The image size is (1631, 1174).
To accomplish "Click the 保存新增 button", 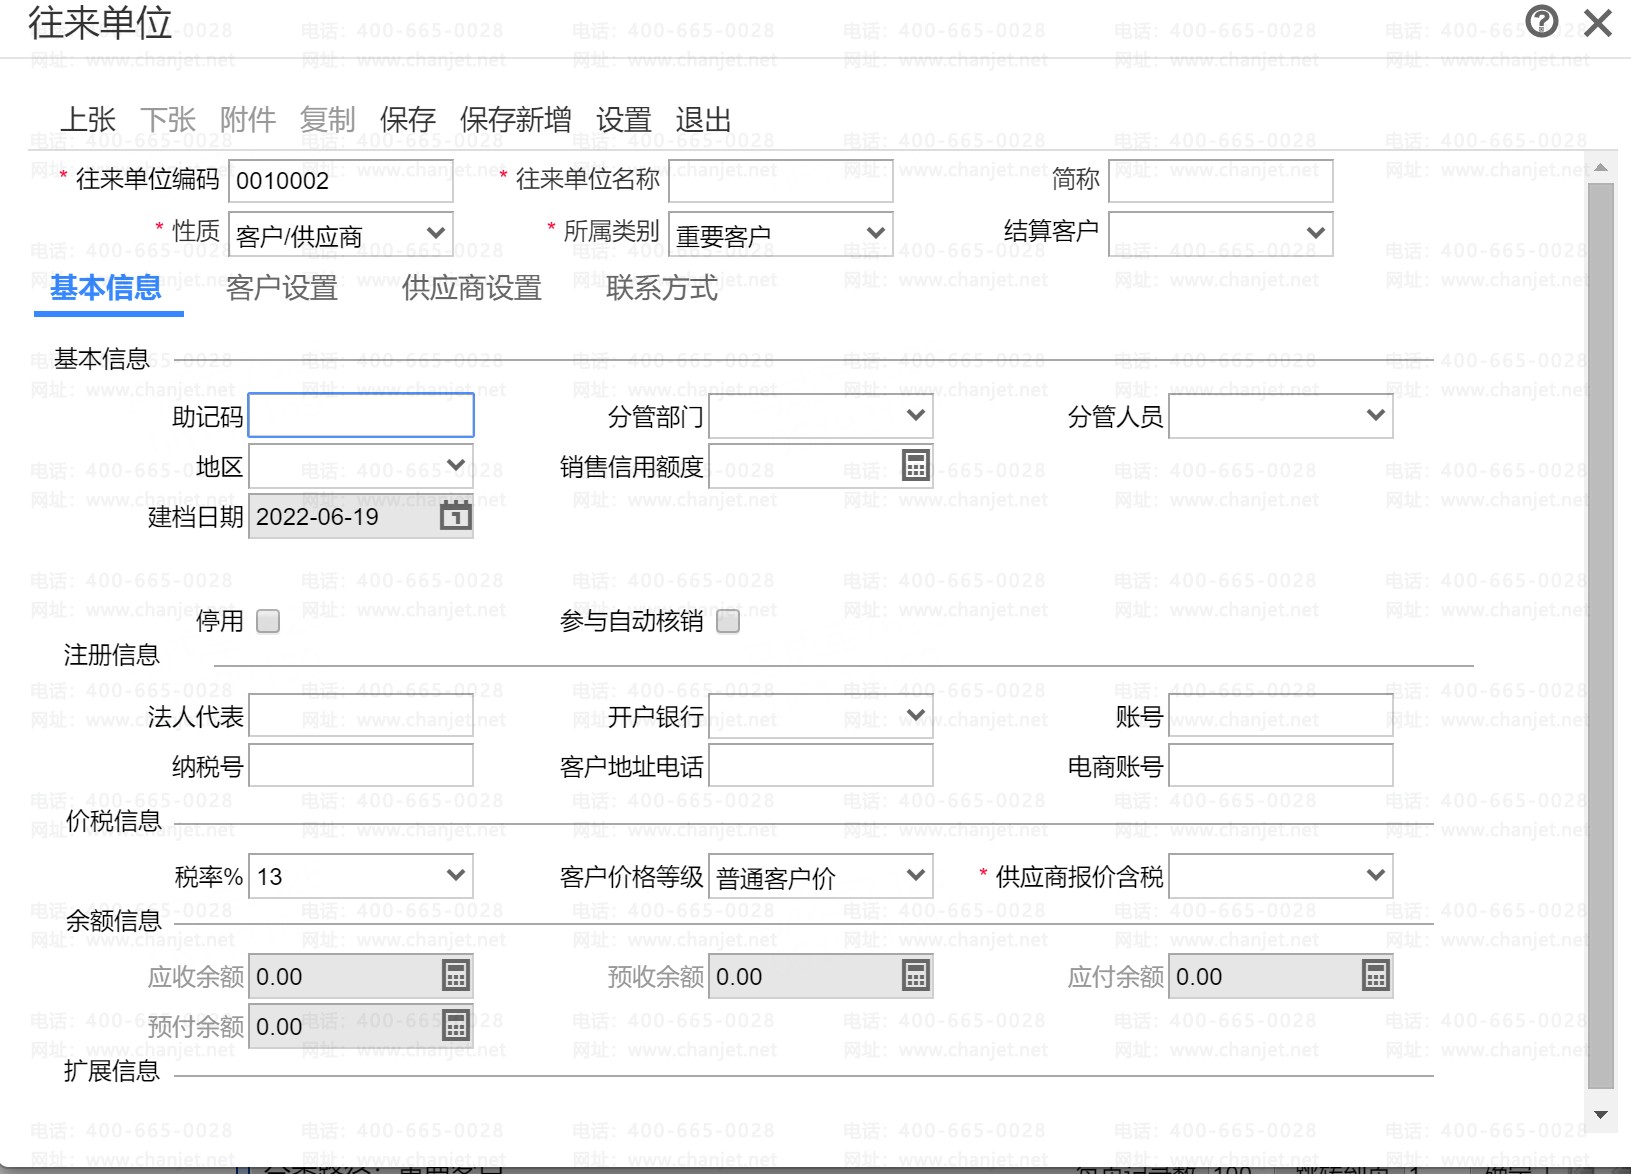I will coord(515,120).
